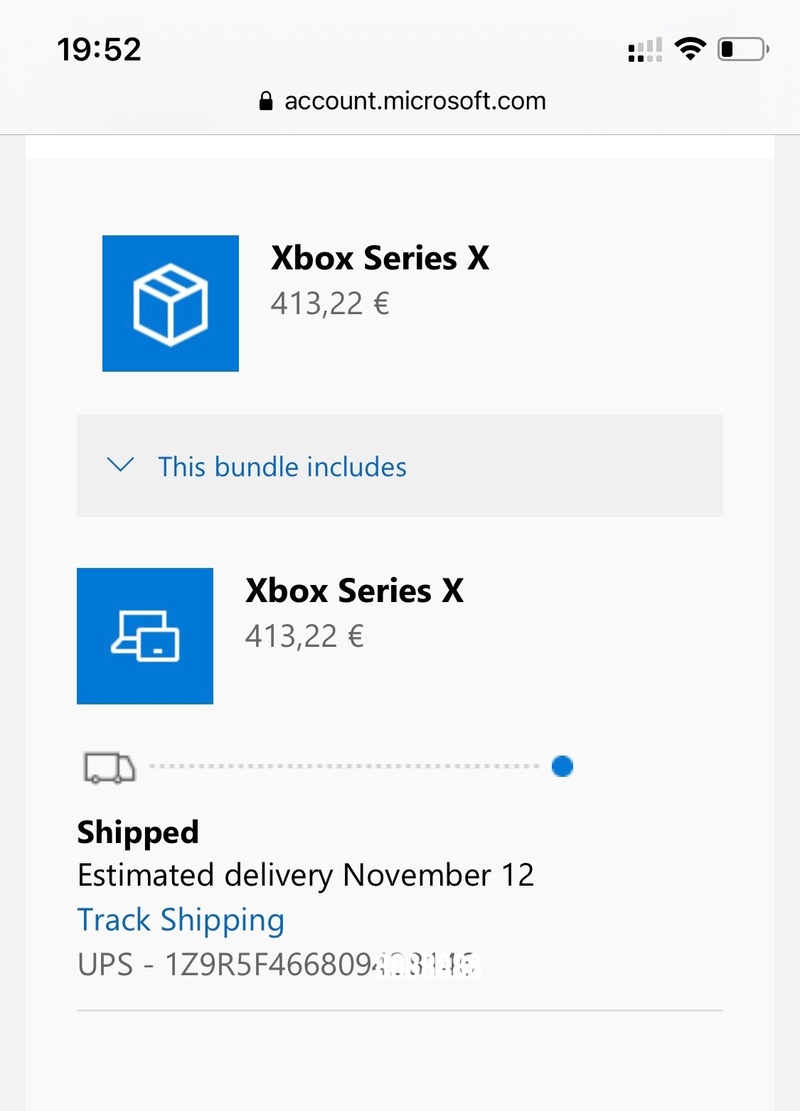800x1111 pixels.
Task: Tap the price below the first Xbox title
Action: (x=329, y=303)
